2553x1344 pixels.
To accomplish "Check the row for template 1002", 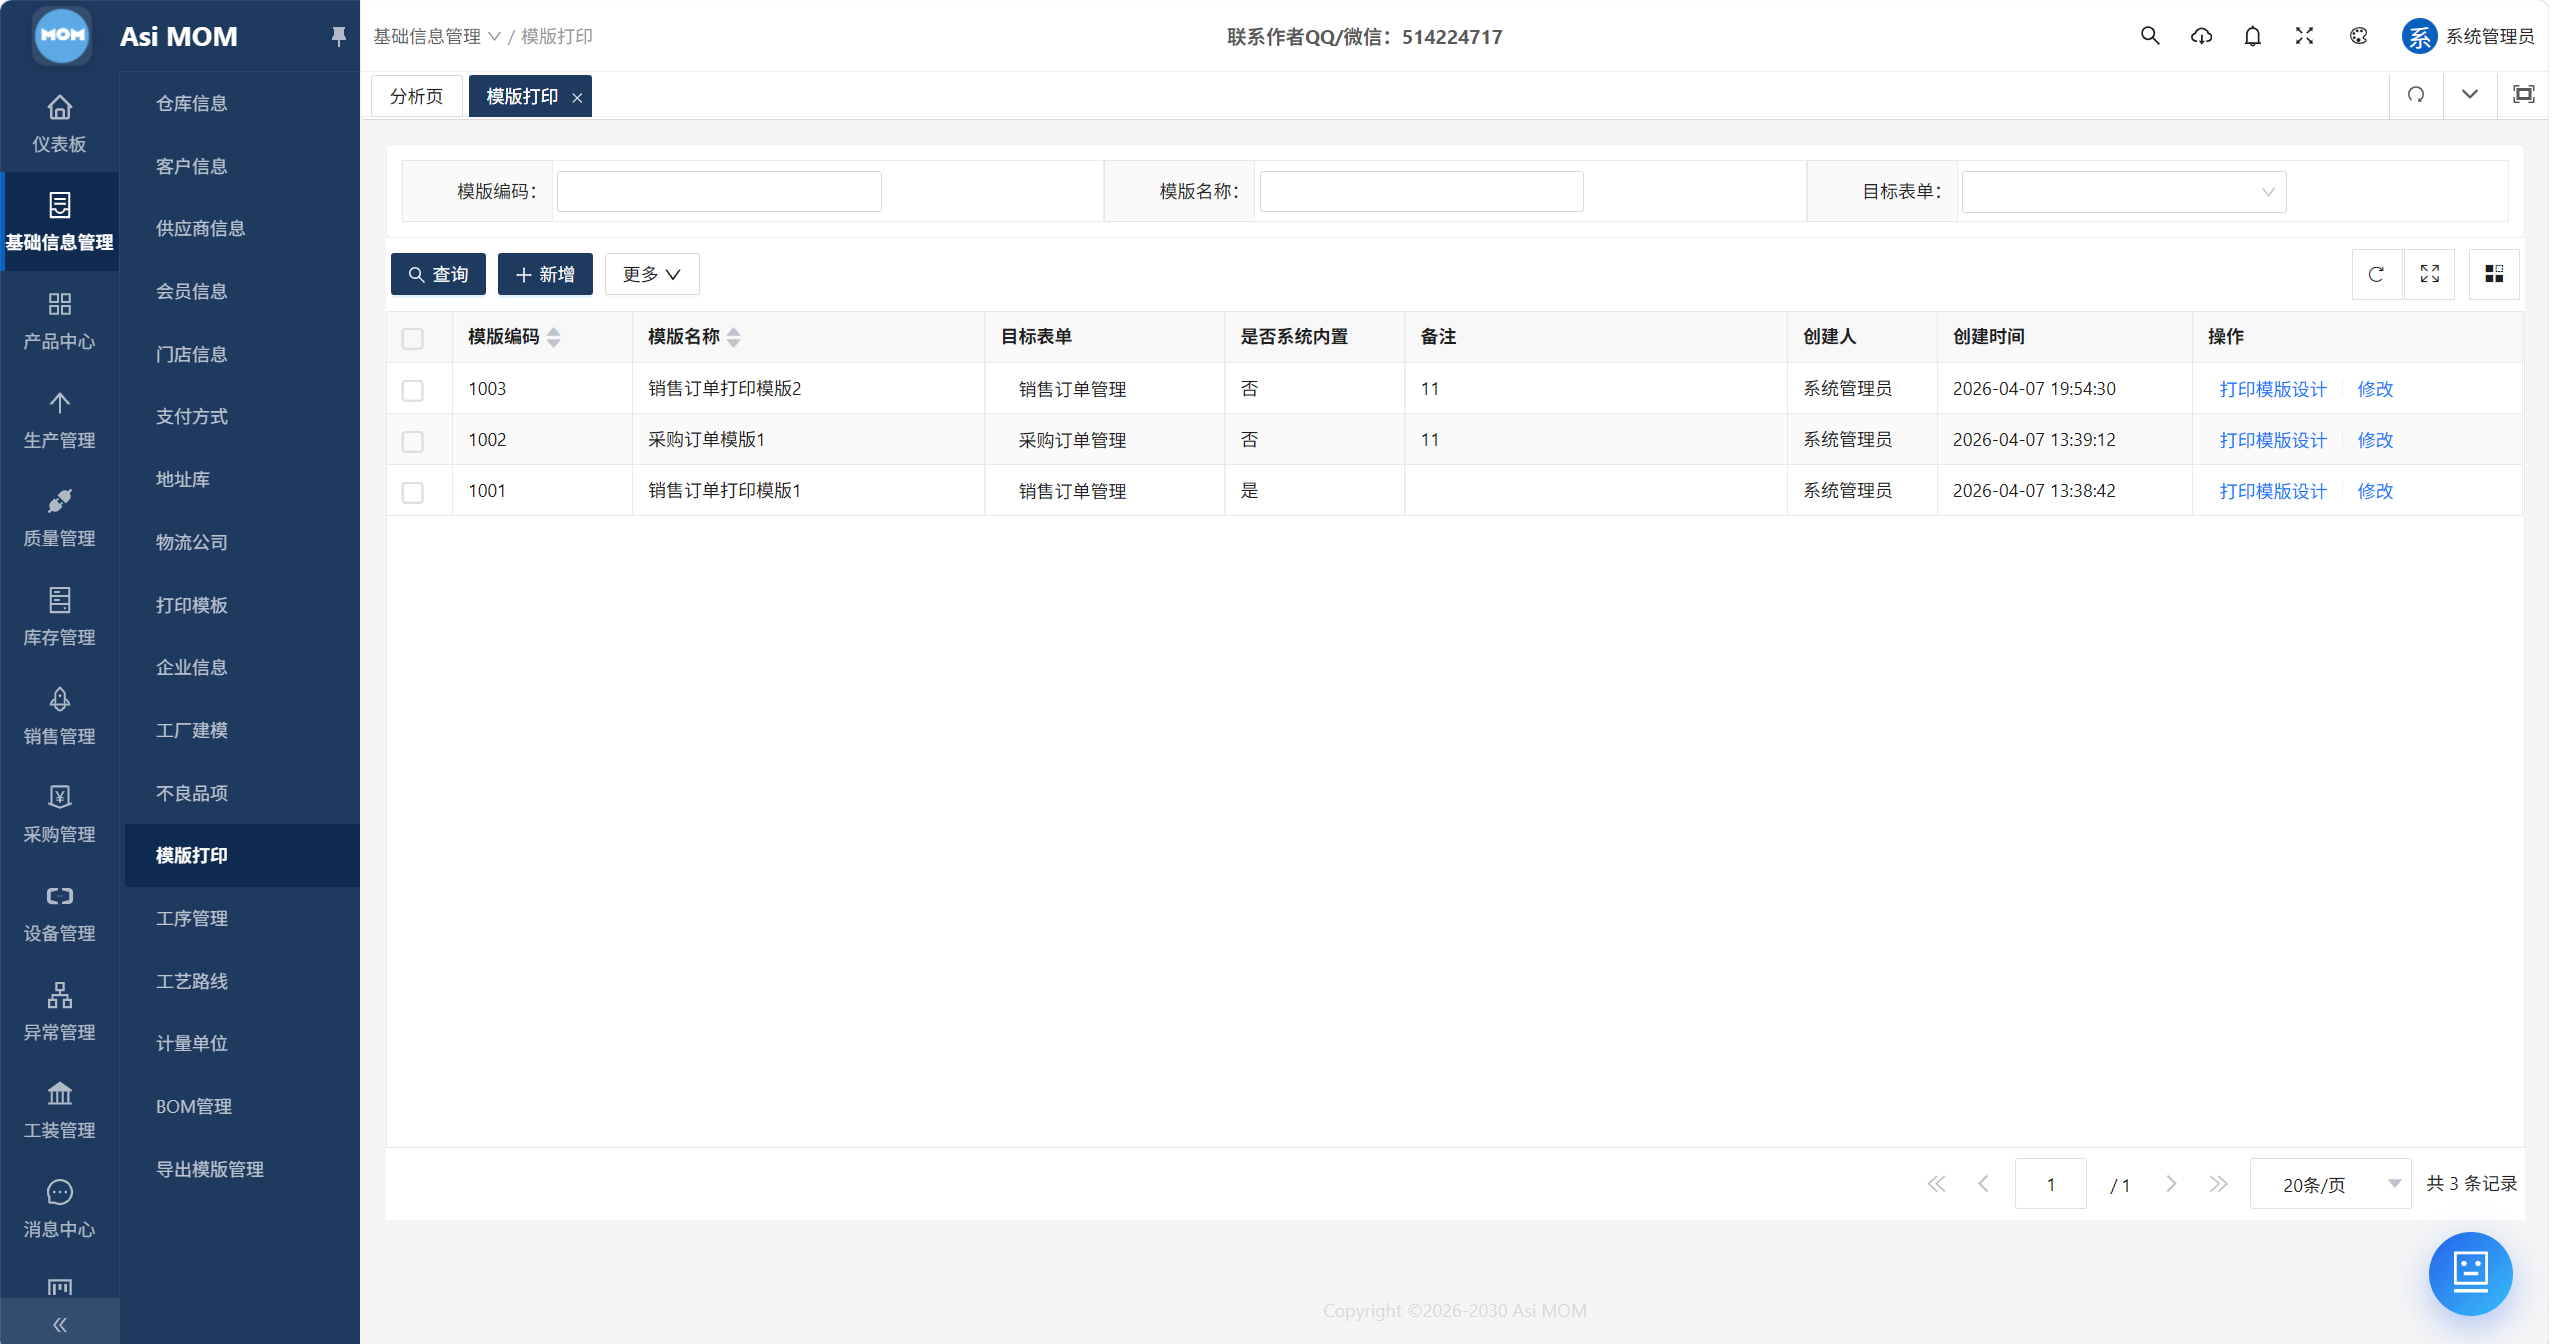I will tap(412, 441).
